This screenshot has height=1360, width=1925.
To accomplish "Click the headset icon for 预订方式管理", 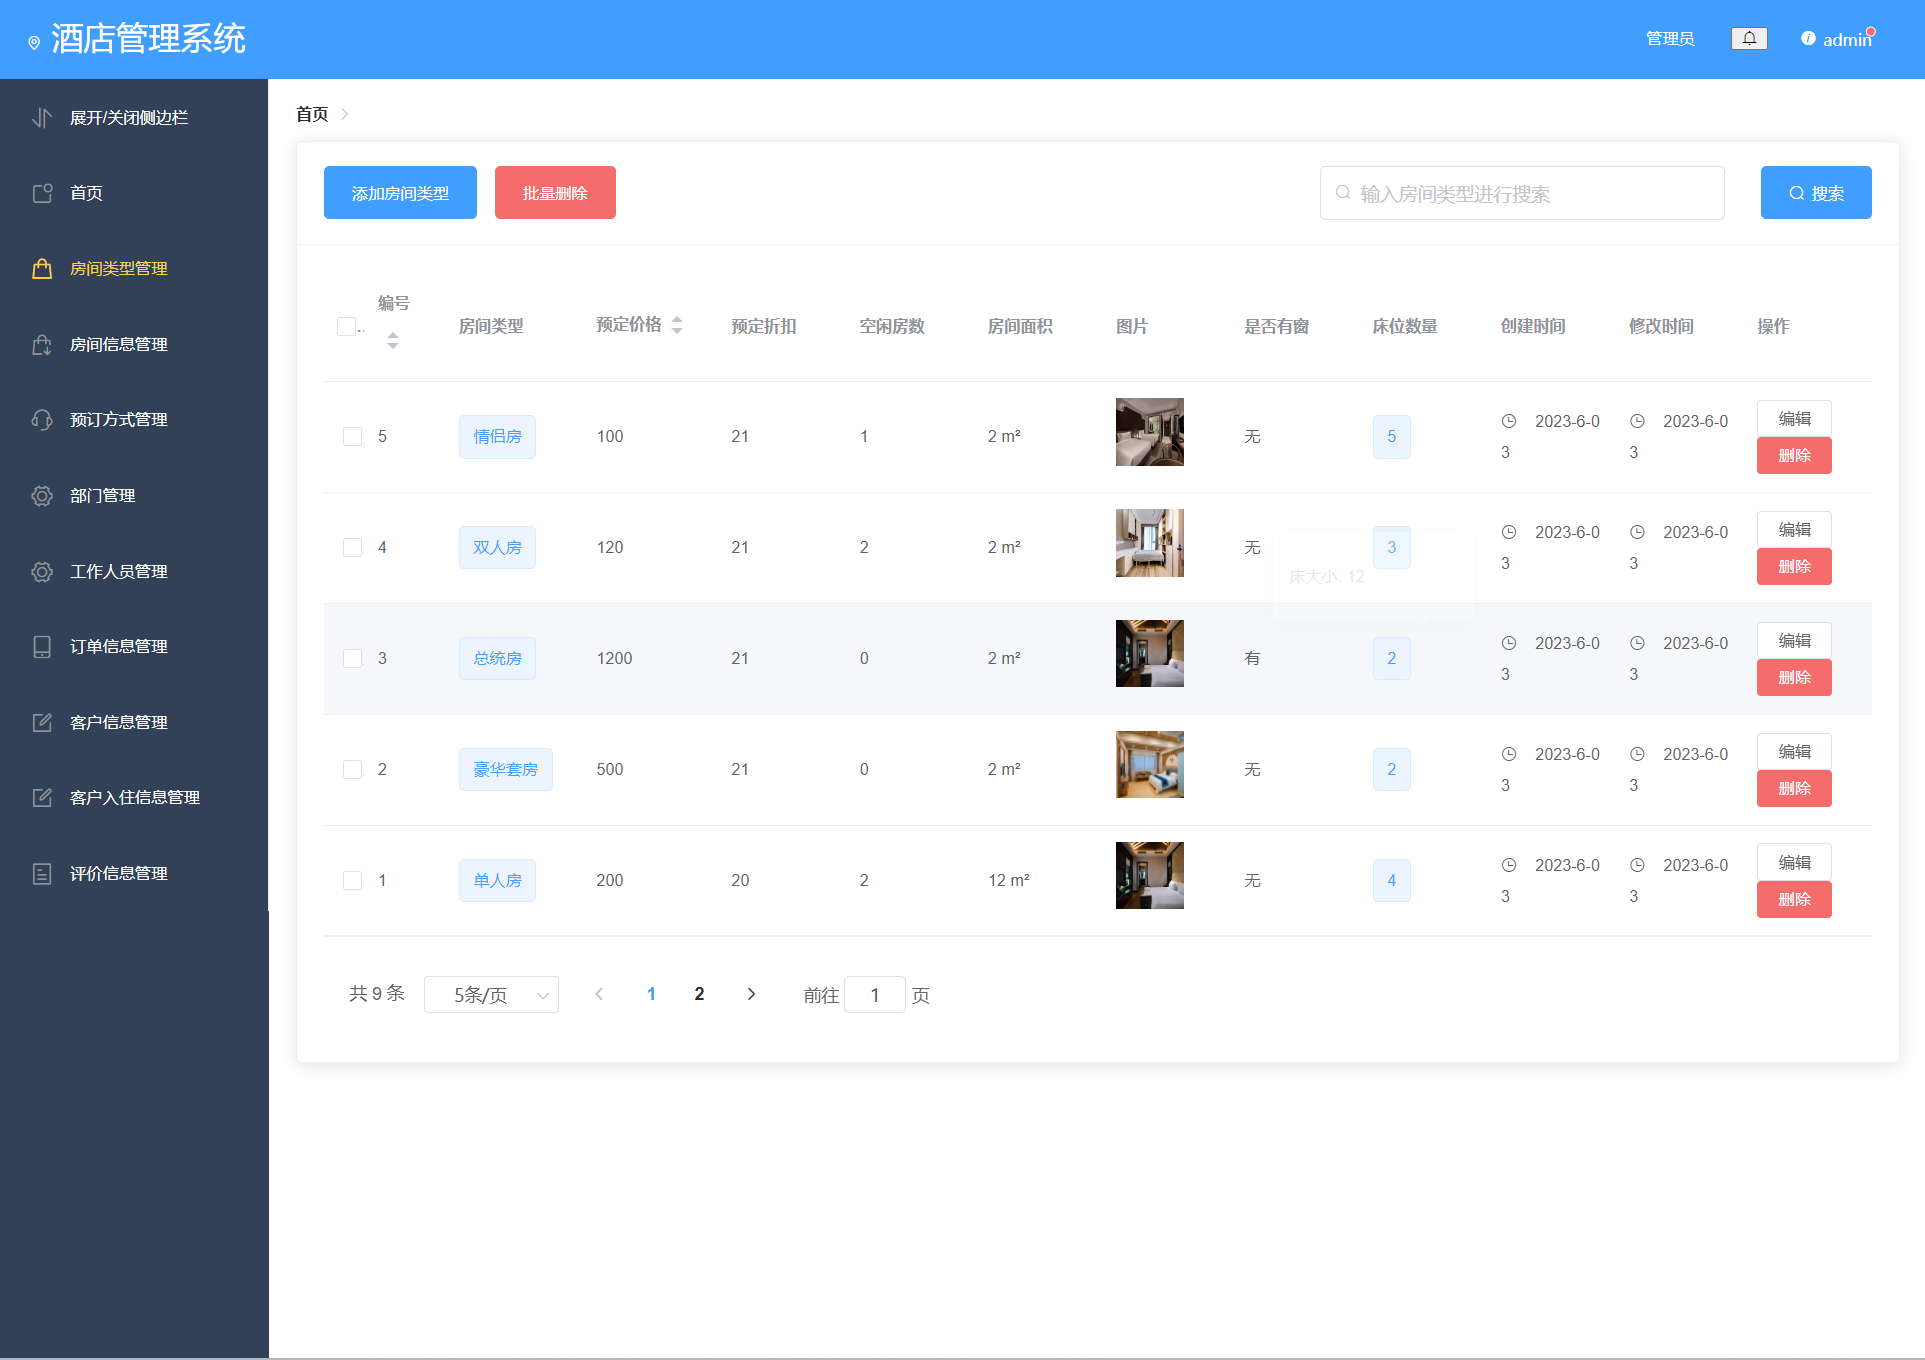I will coord(42,420).
